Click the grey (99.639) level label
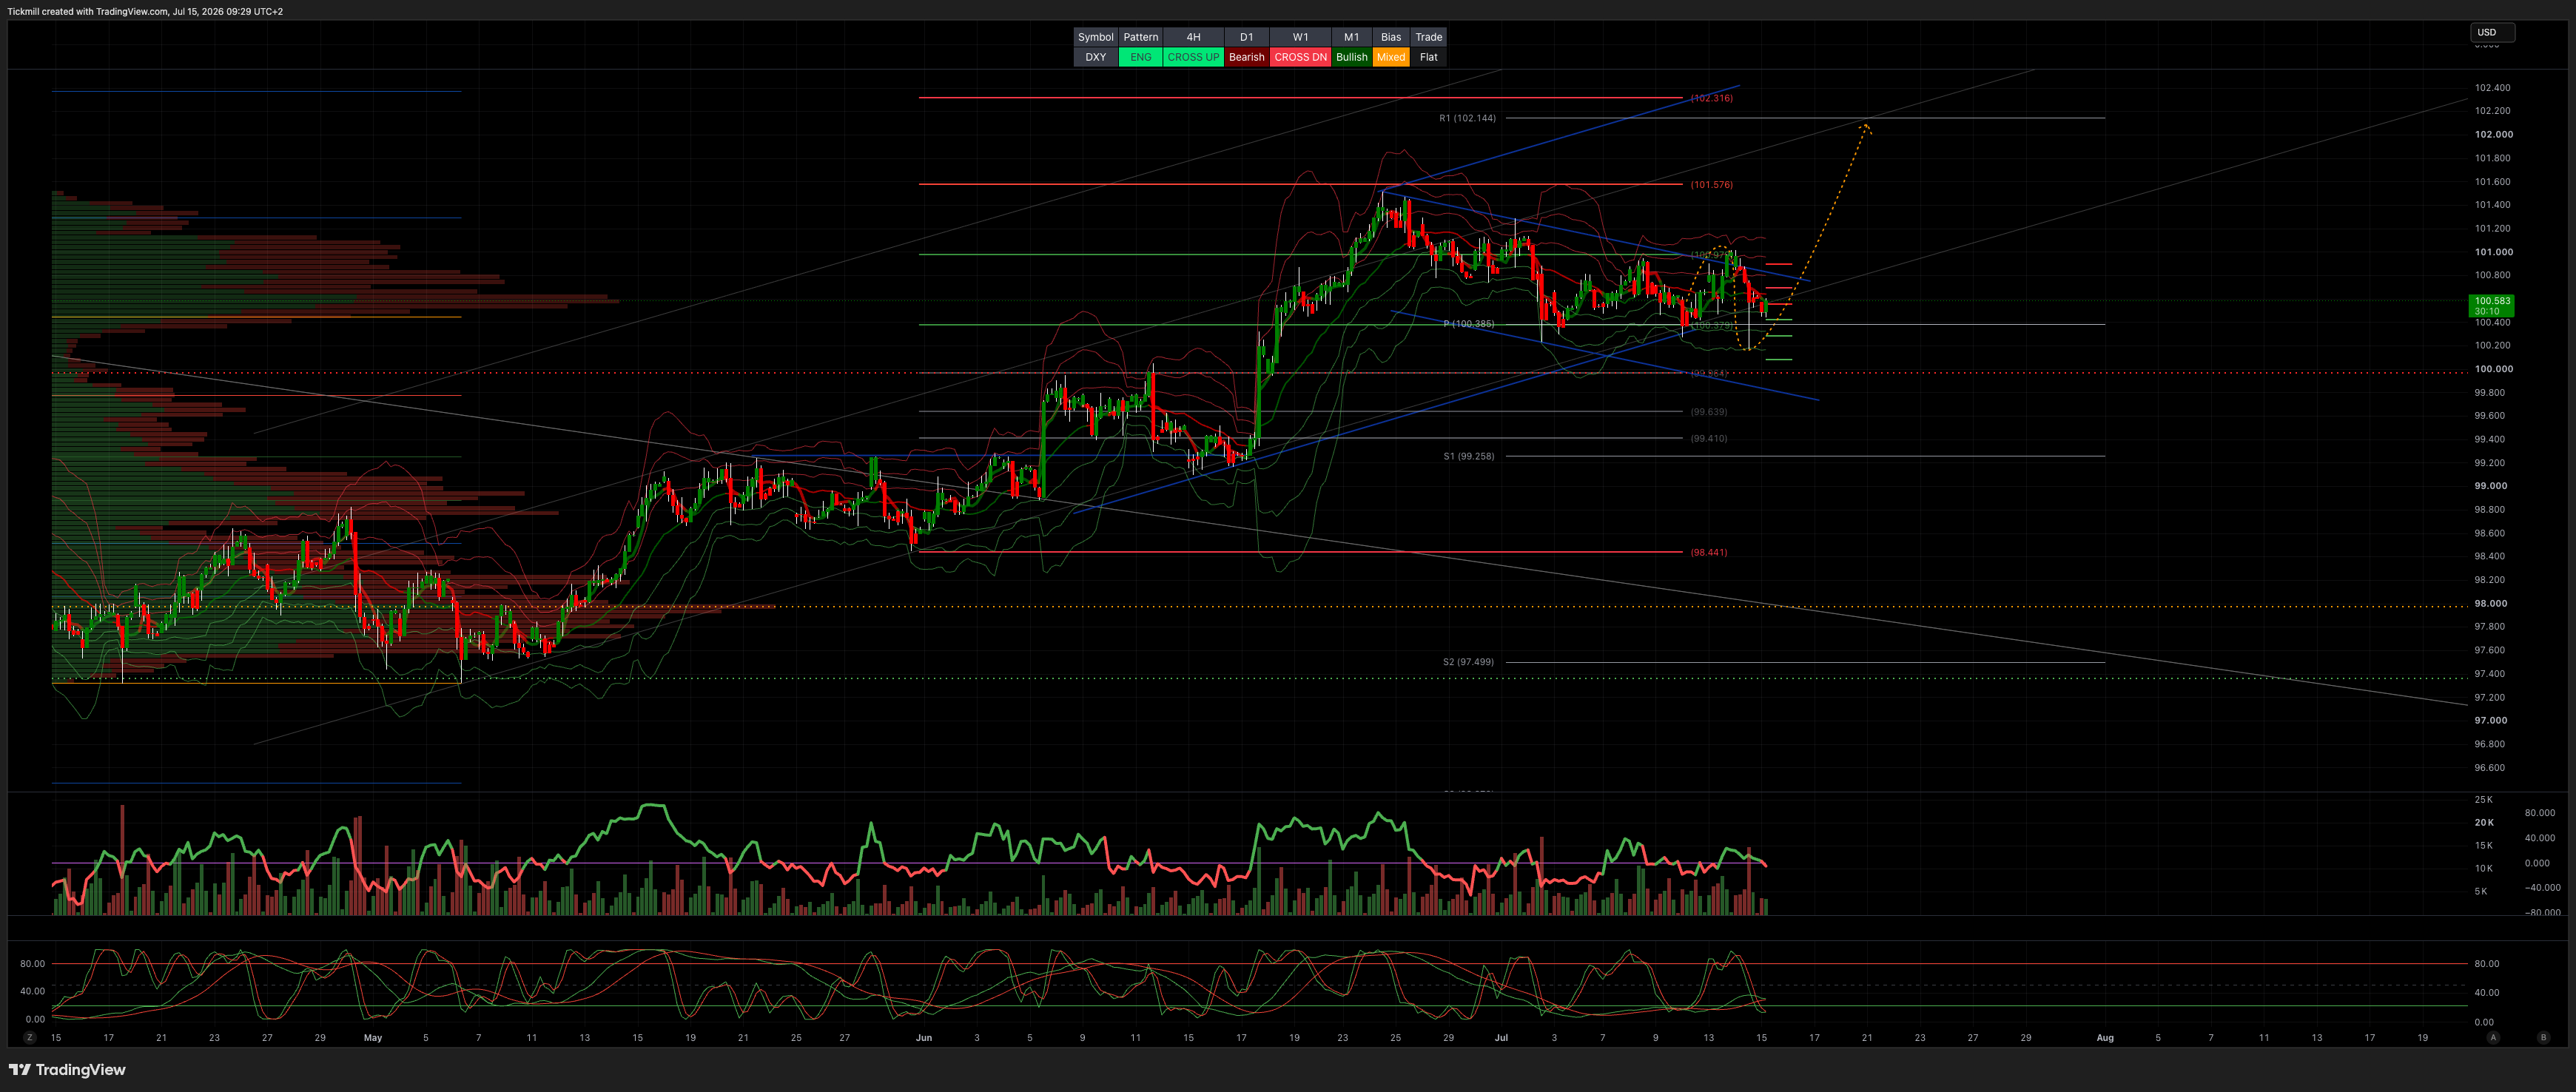 (1708, 412)
